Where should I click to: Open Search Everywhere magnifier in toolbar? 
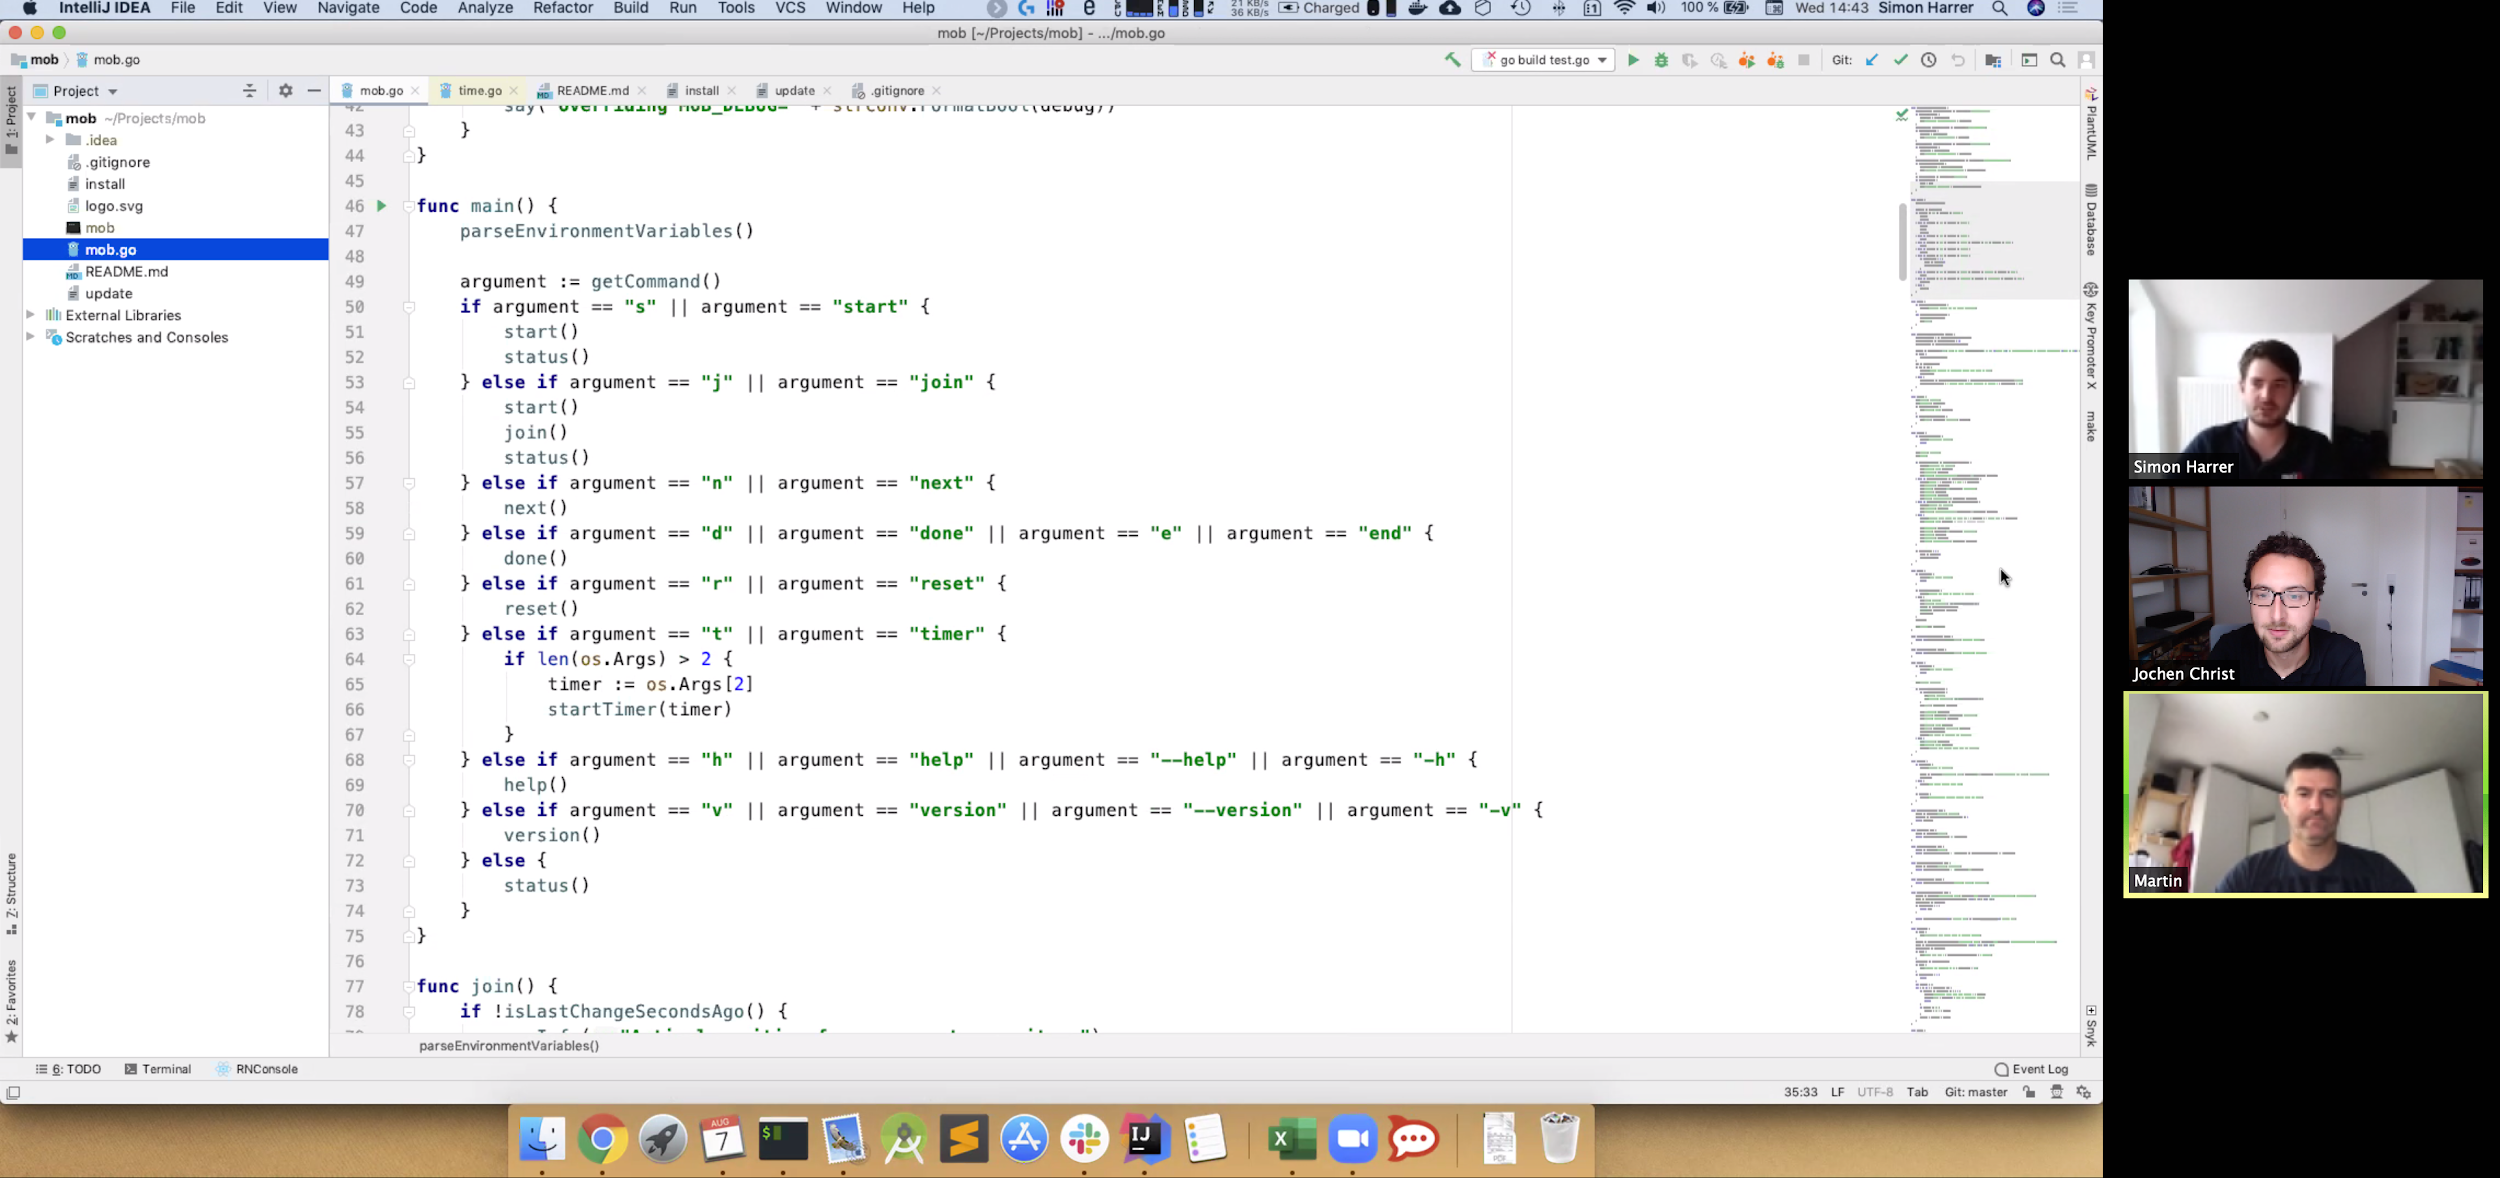(x=2058, y=60)
